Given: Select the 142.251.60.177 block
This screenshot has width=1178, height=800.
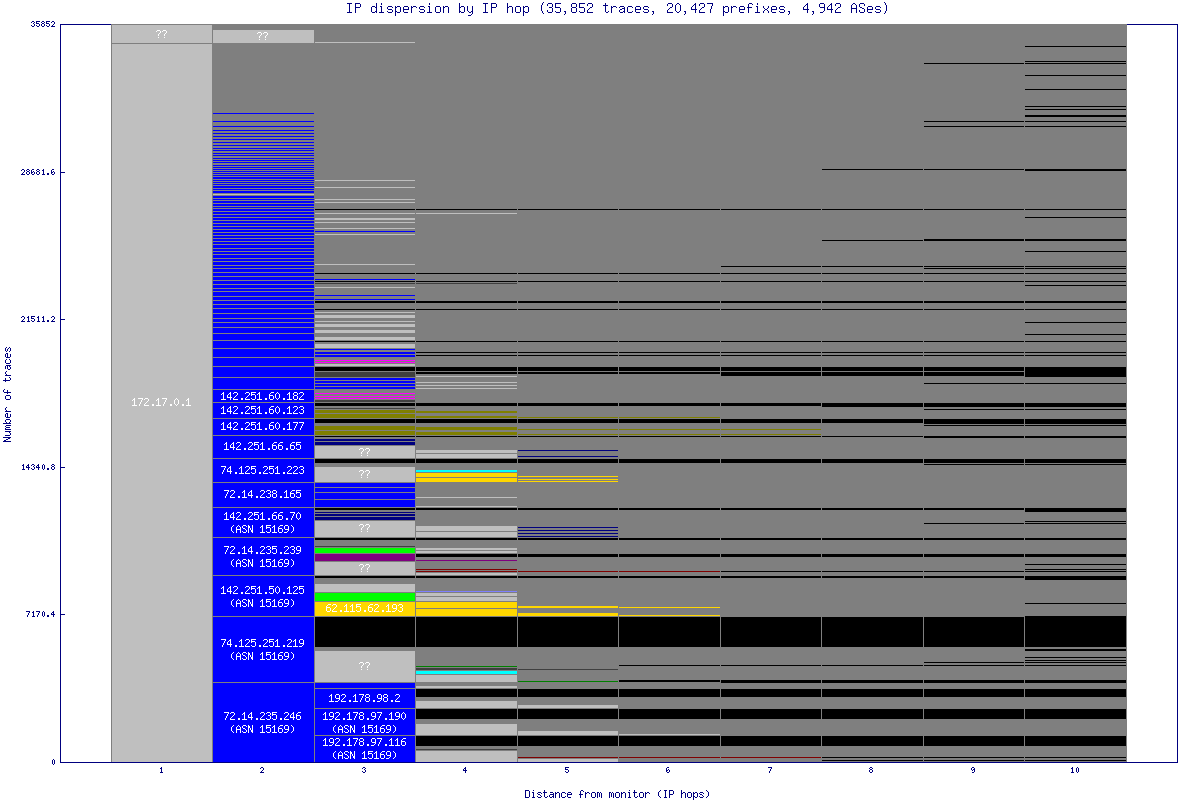Looking at the screenshot, I should click(263, 426).
